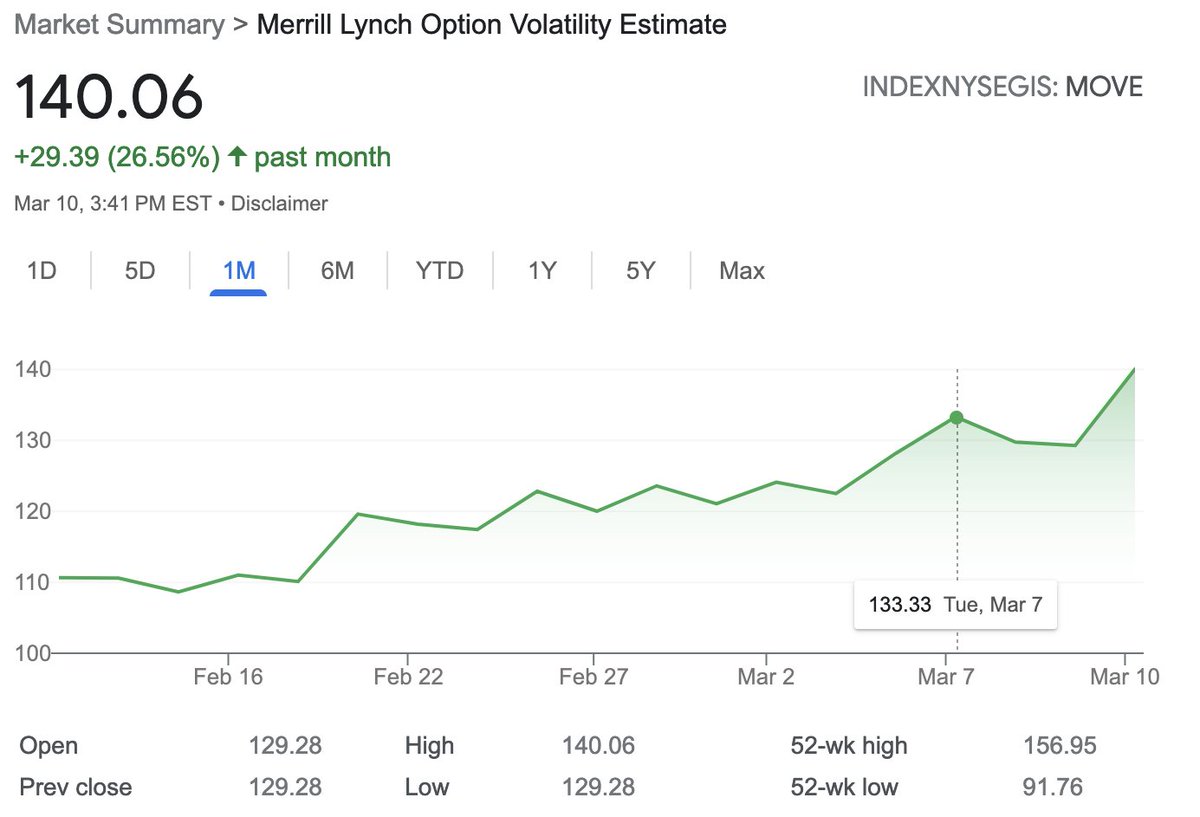Select the 5D time range tab

140,271
